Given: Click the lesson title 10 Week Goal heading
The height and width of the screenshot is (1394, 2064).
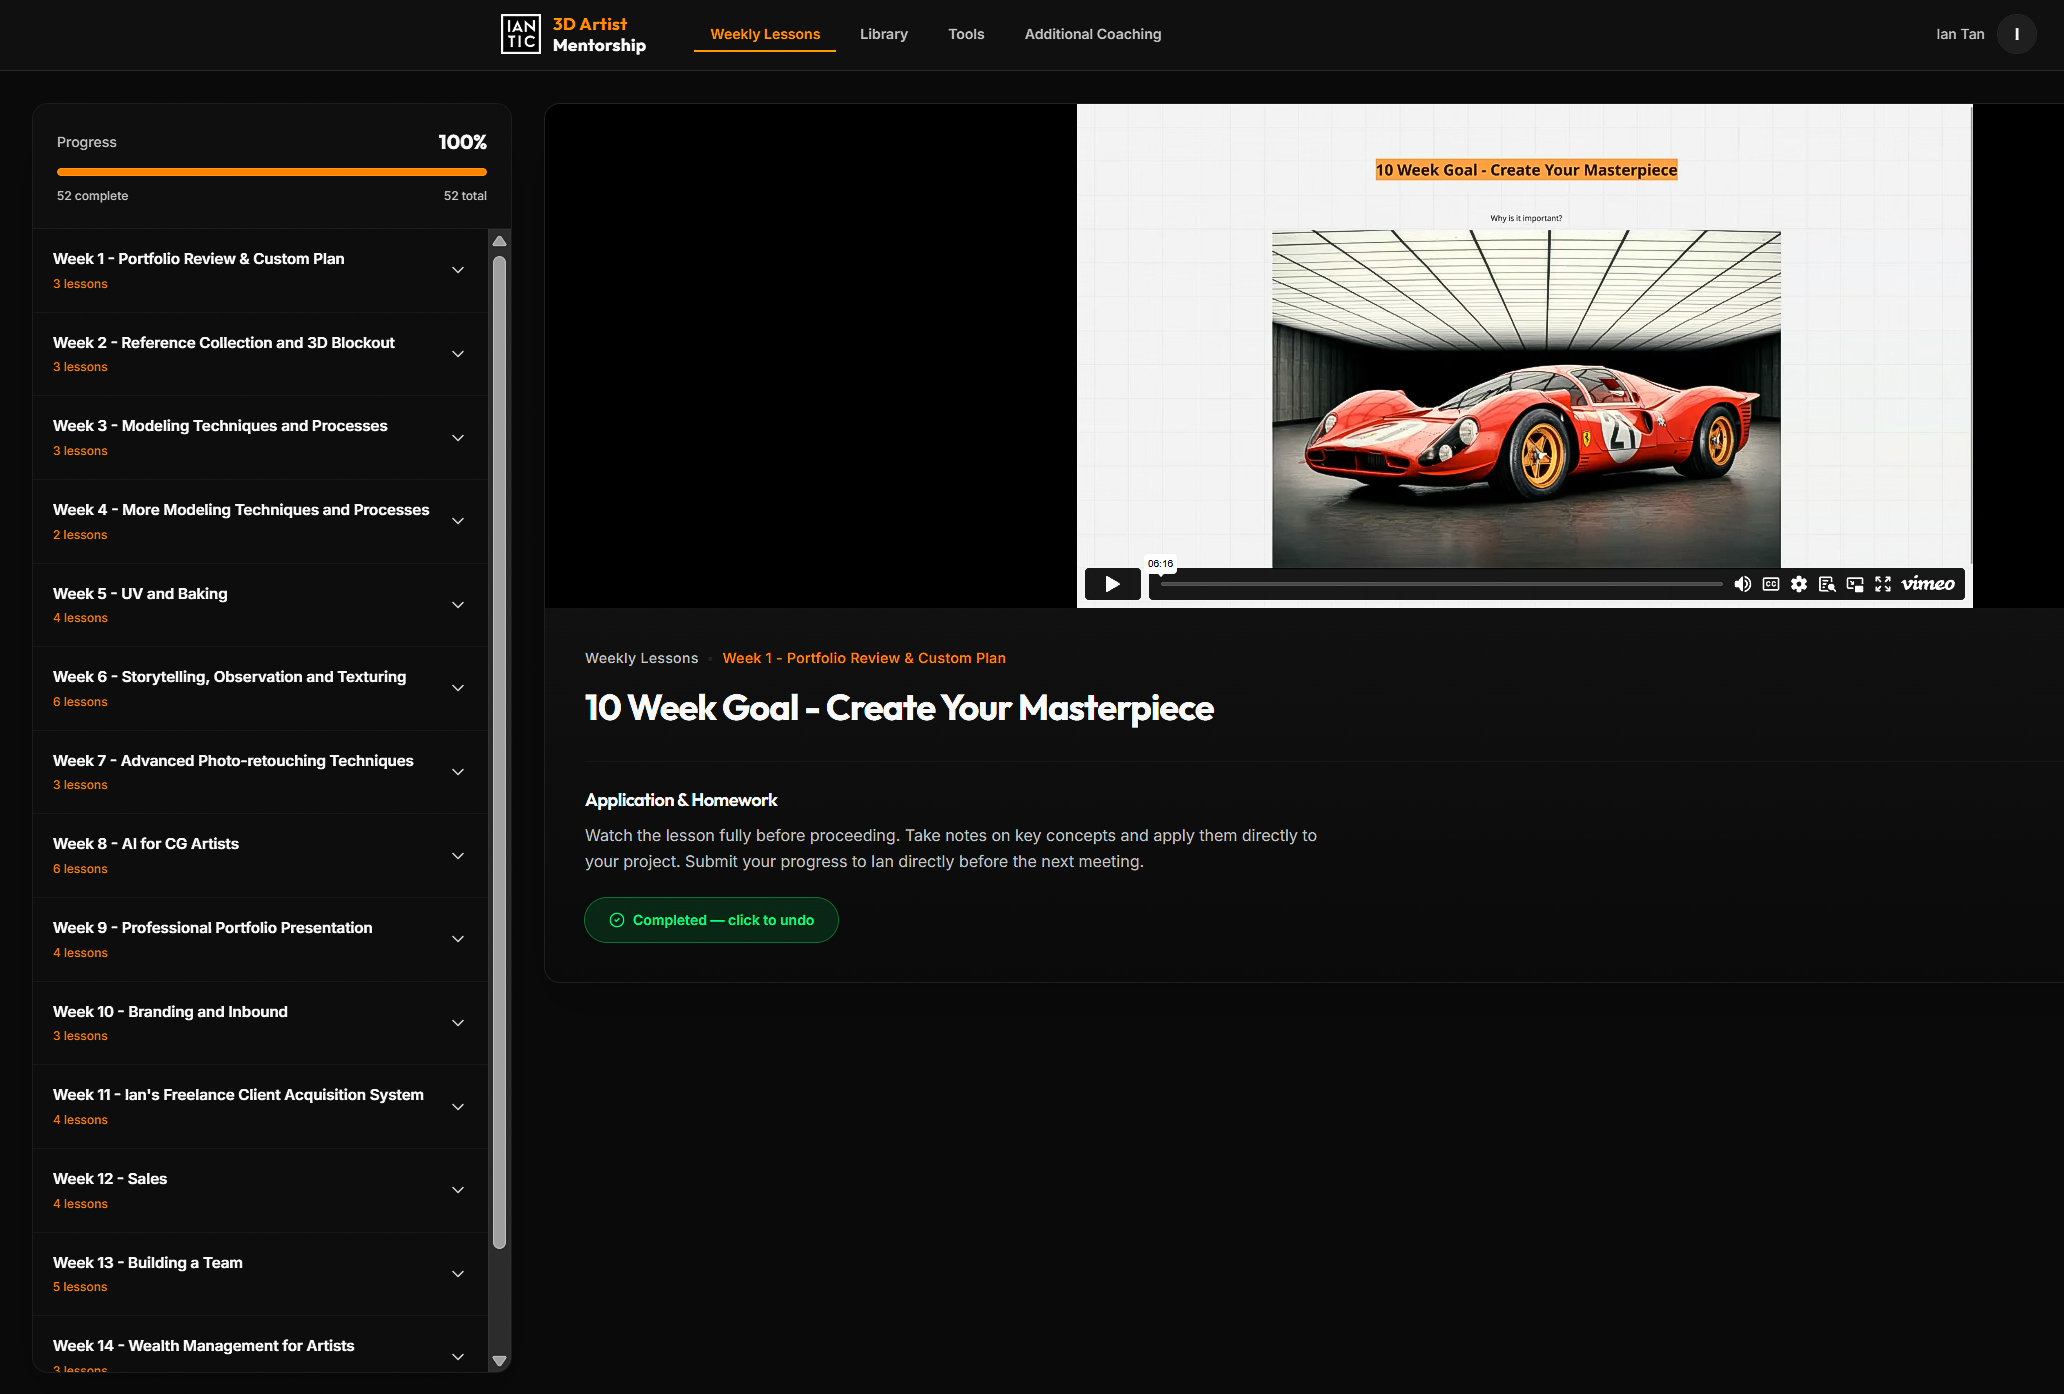Looking at the screenshot, I should [x=899, y=708].
